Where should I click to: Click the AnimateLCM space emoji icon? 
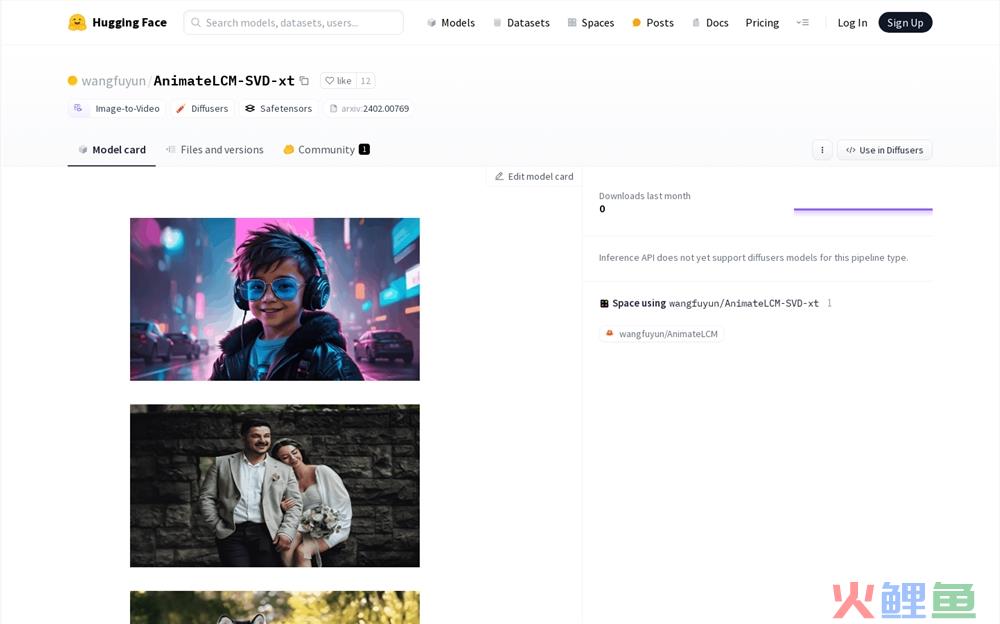(609, 333)
